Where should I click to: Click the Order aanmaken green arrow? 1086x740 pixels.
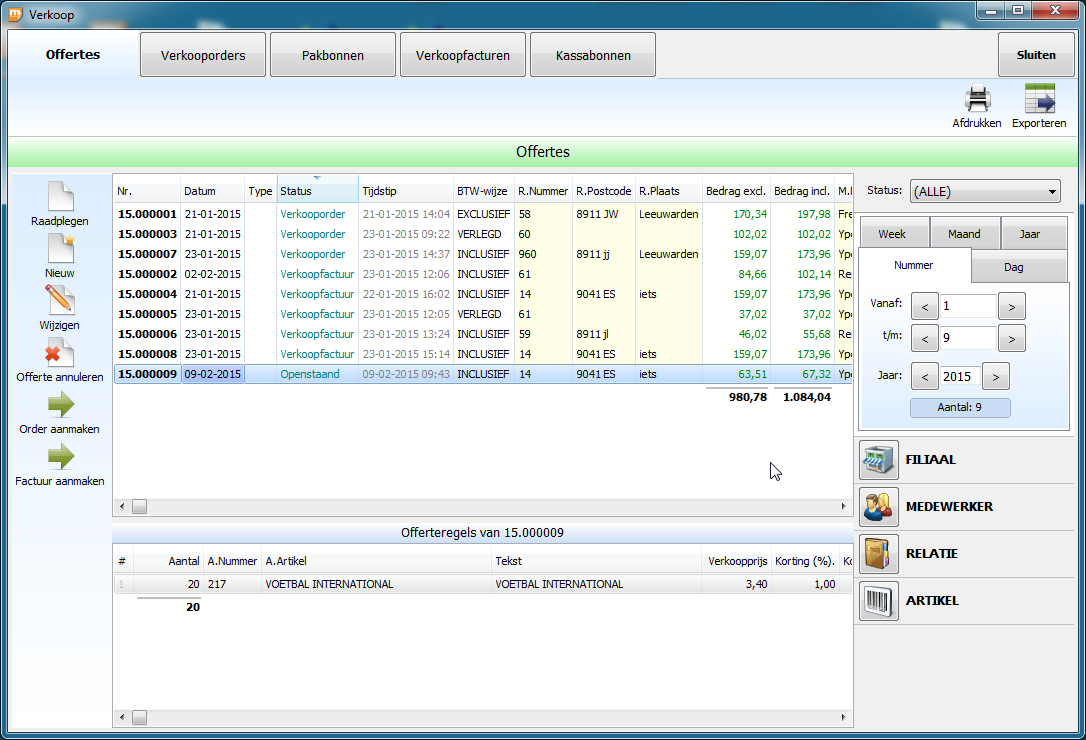tap(60, 405)
